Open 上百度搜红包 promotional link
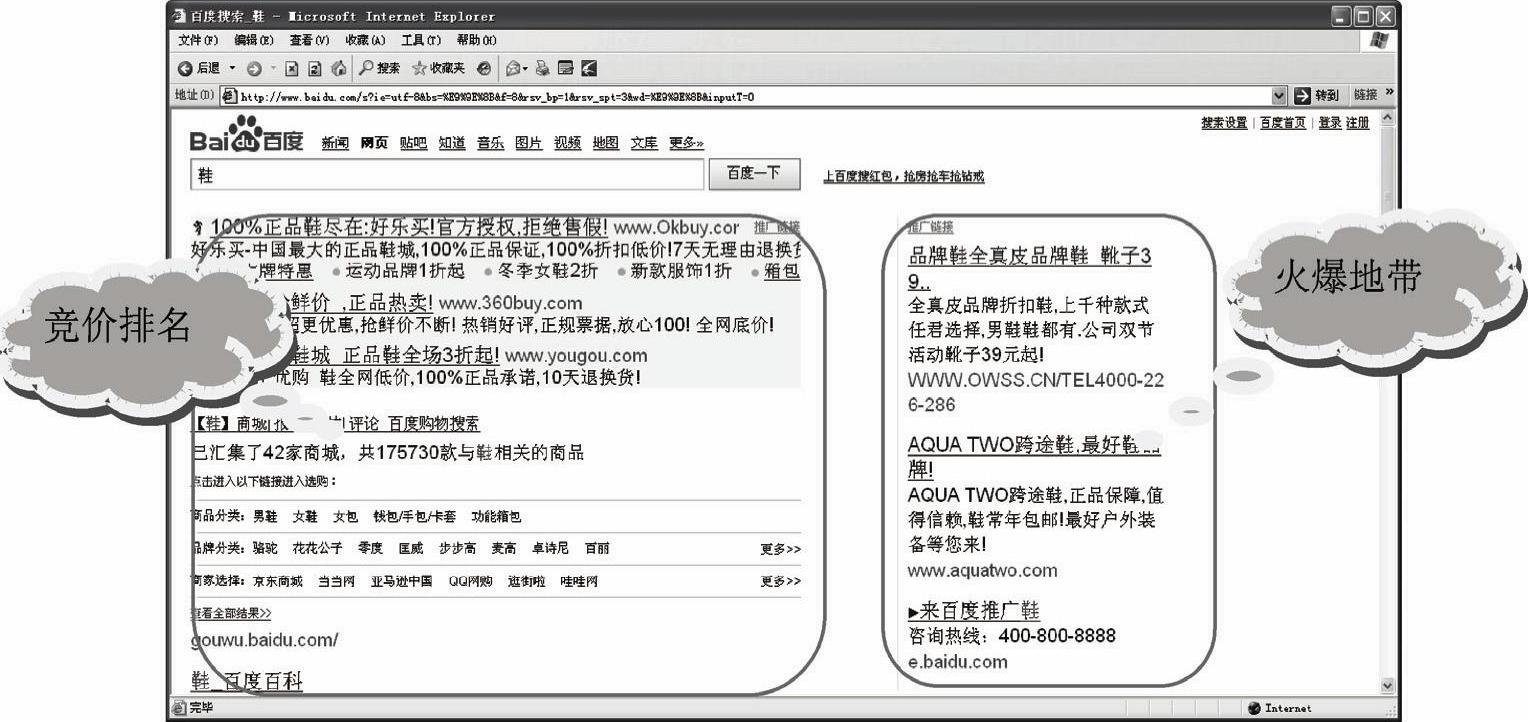Viewport: 1528px width, 722px height. click(x=904, y=176)
